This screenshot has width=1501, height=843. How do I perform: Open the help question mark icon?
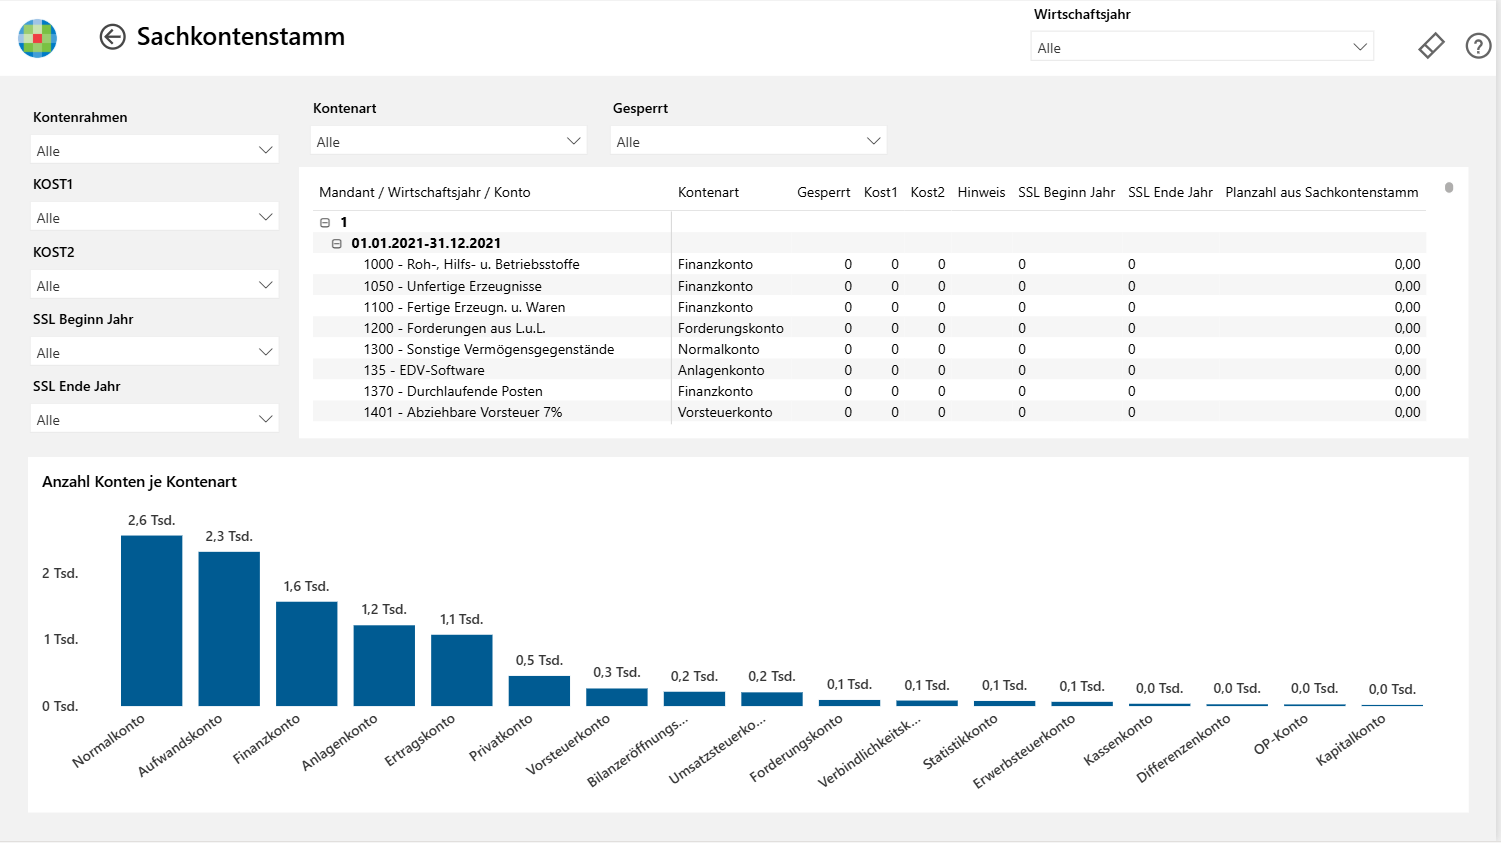(1478, 46)
